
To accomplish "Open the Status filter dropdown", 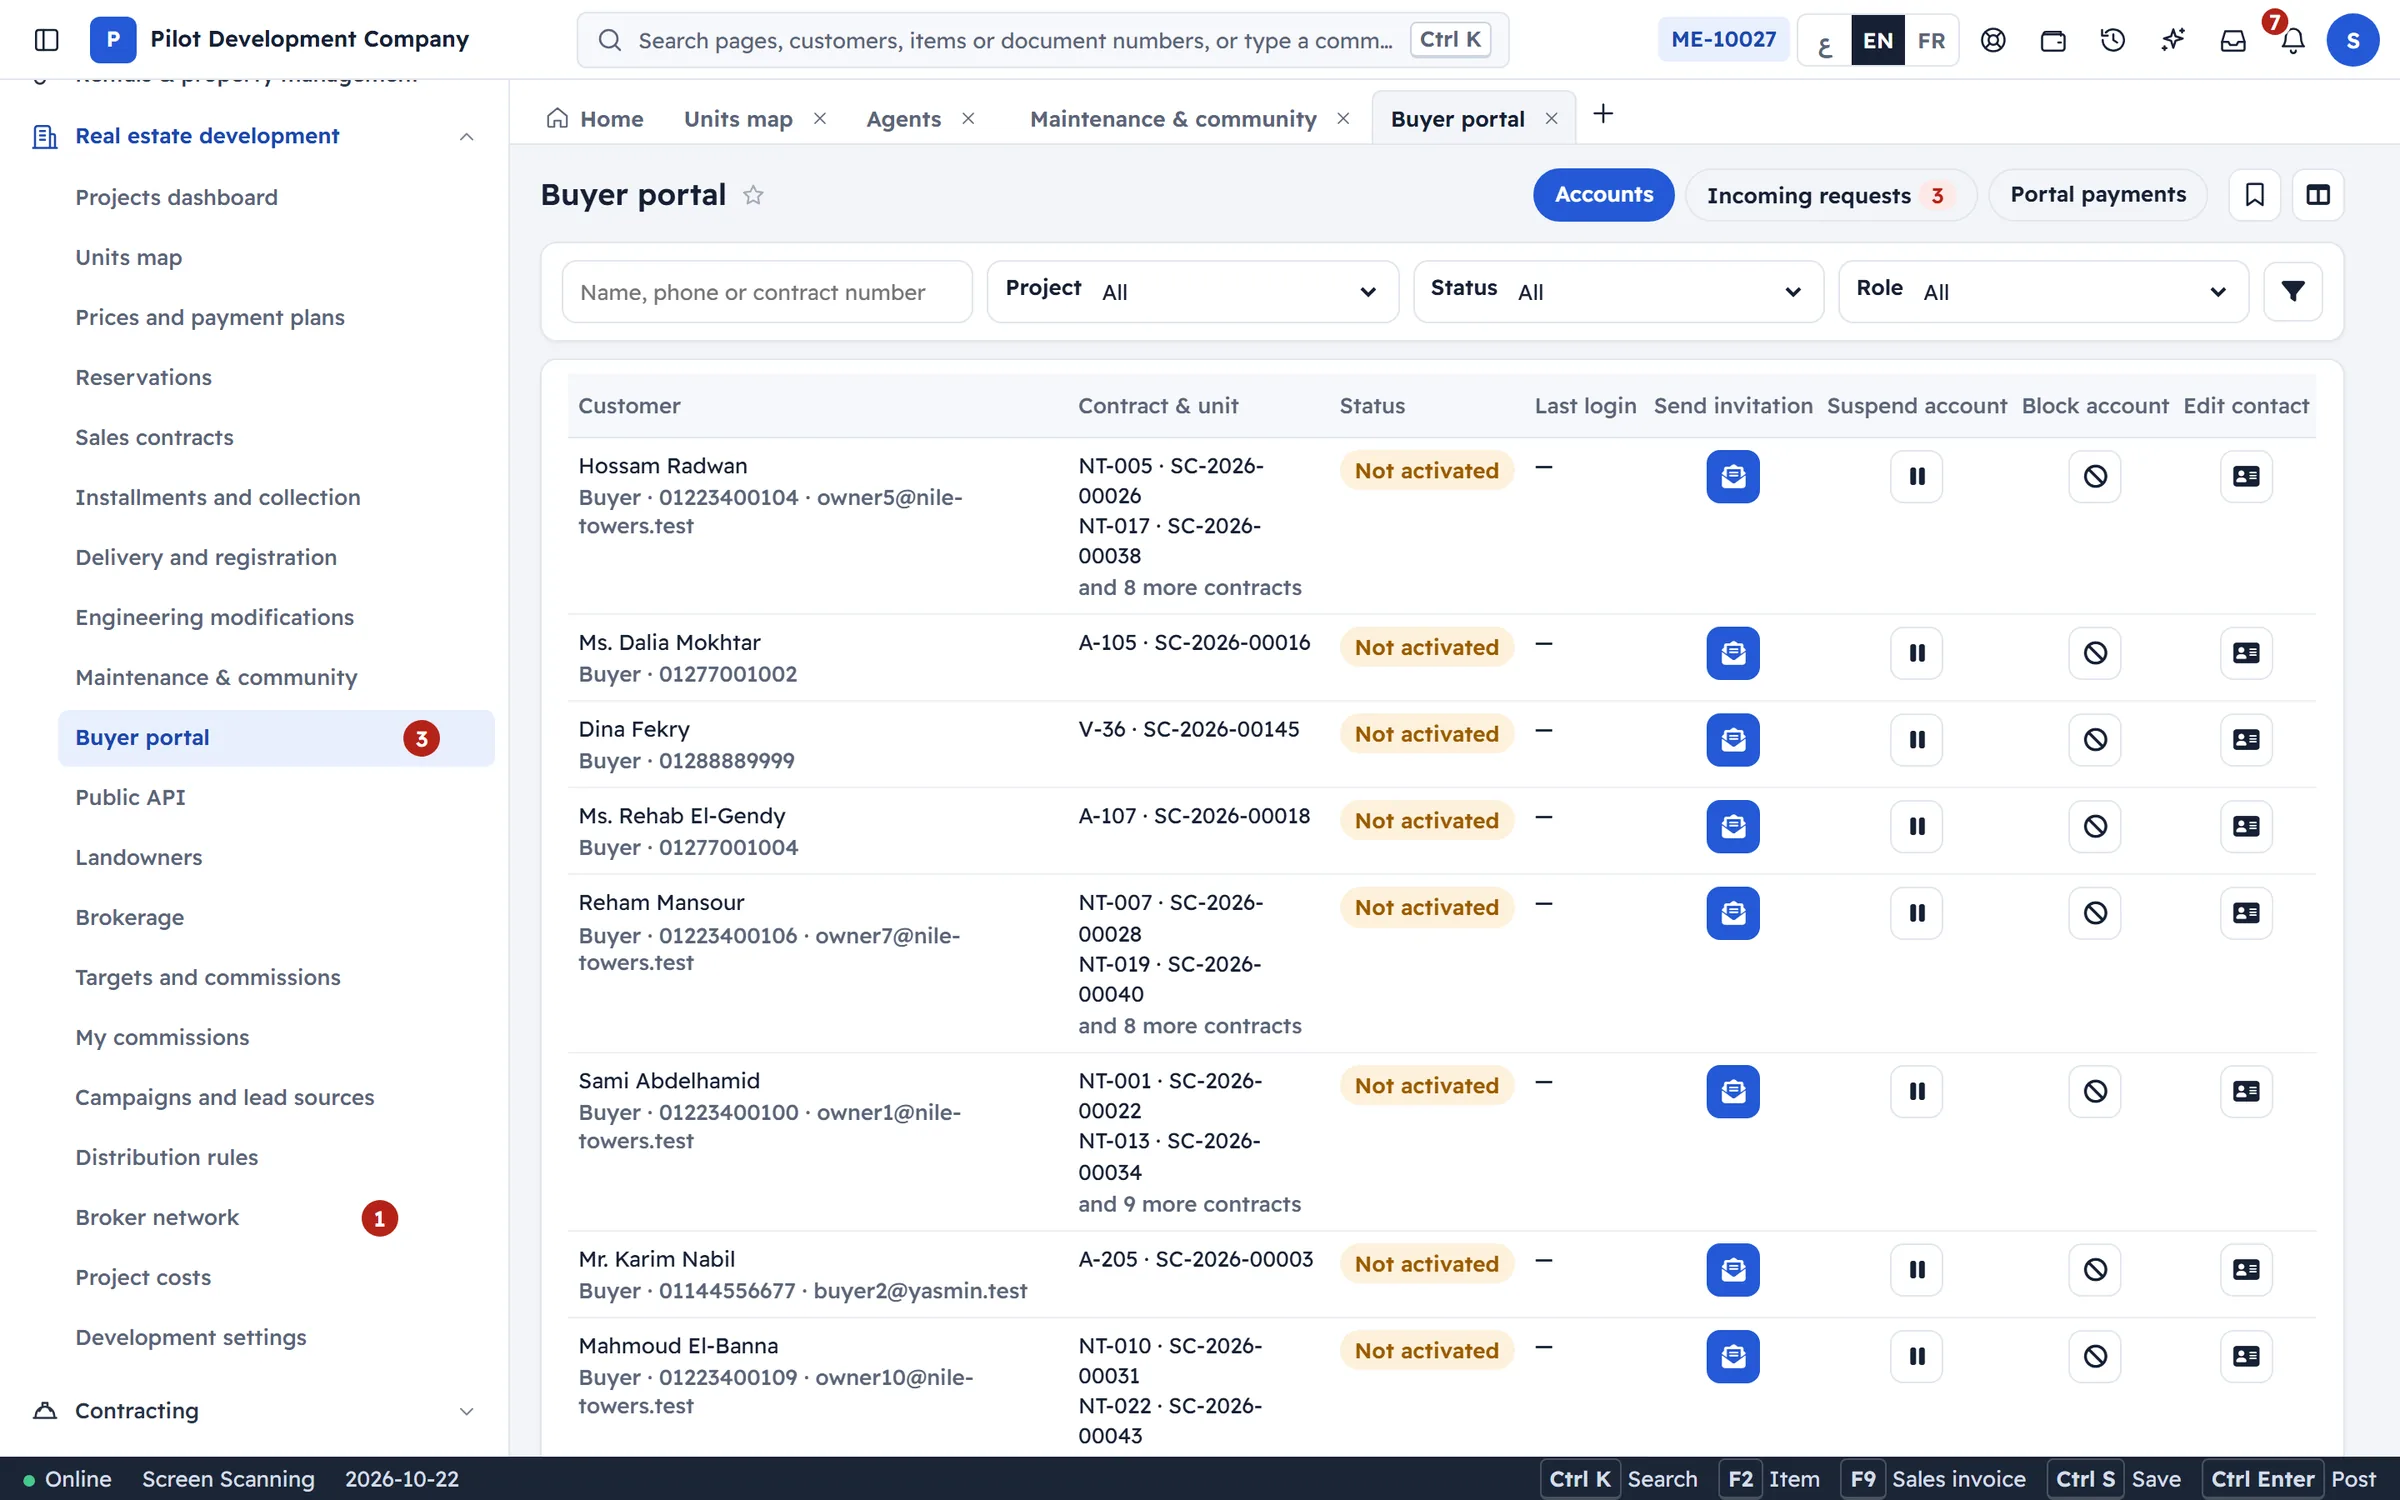I will [x=1618, y=291].
